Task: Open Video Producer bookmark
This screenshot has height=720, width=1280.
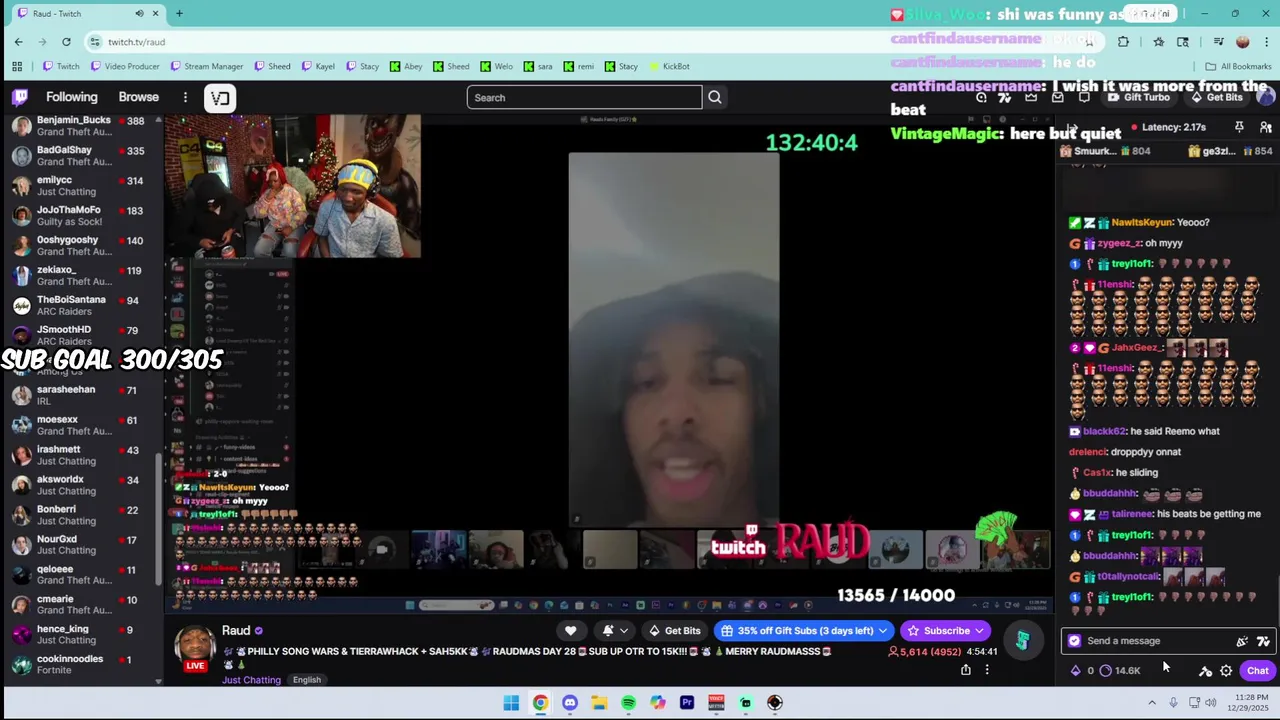Action: [x=125, y=66]
